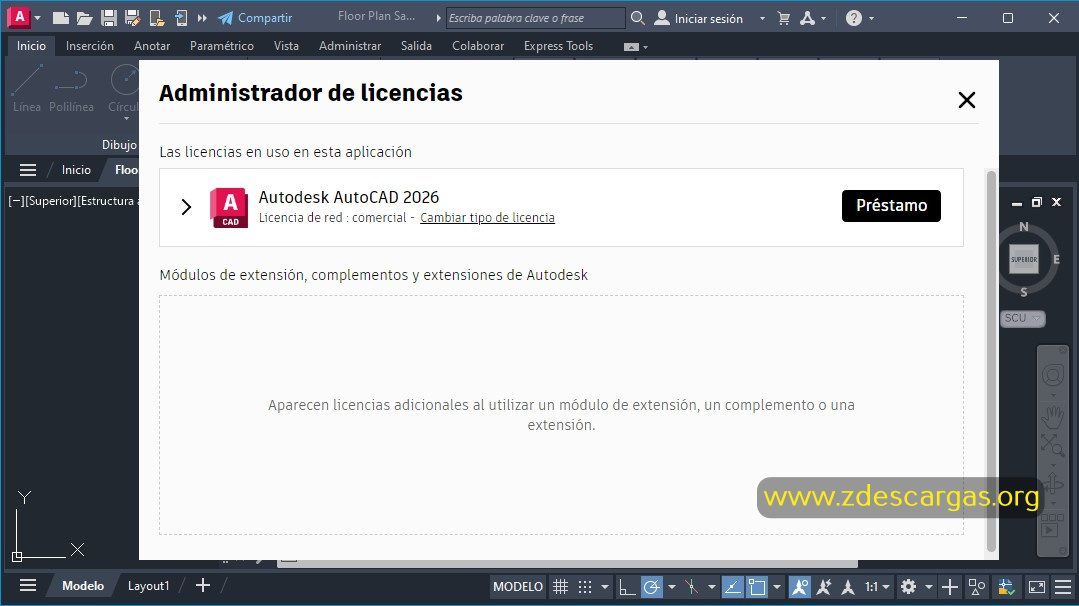The image size is (1079, 606).
Task: Open the dropdown arrow beside Iniciar sesión
Action: 762,19
